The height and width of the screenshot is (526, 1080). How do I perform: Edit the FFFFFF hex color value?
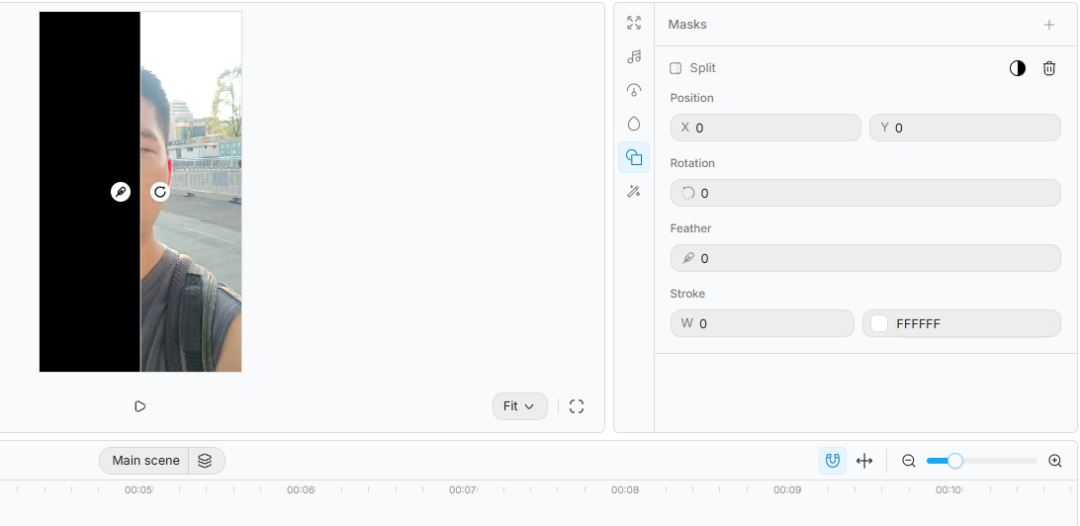coord(918,324)
